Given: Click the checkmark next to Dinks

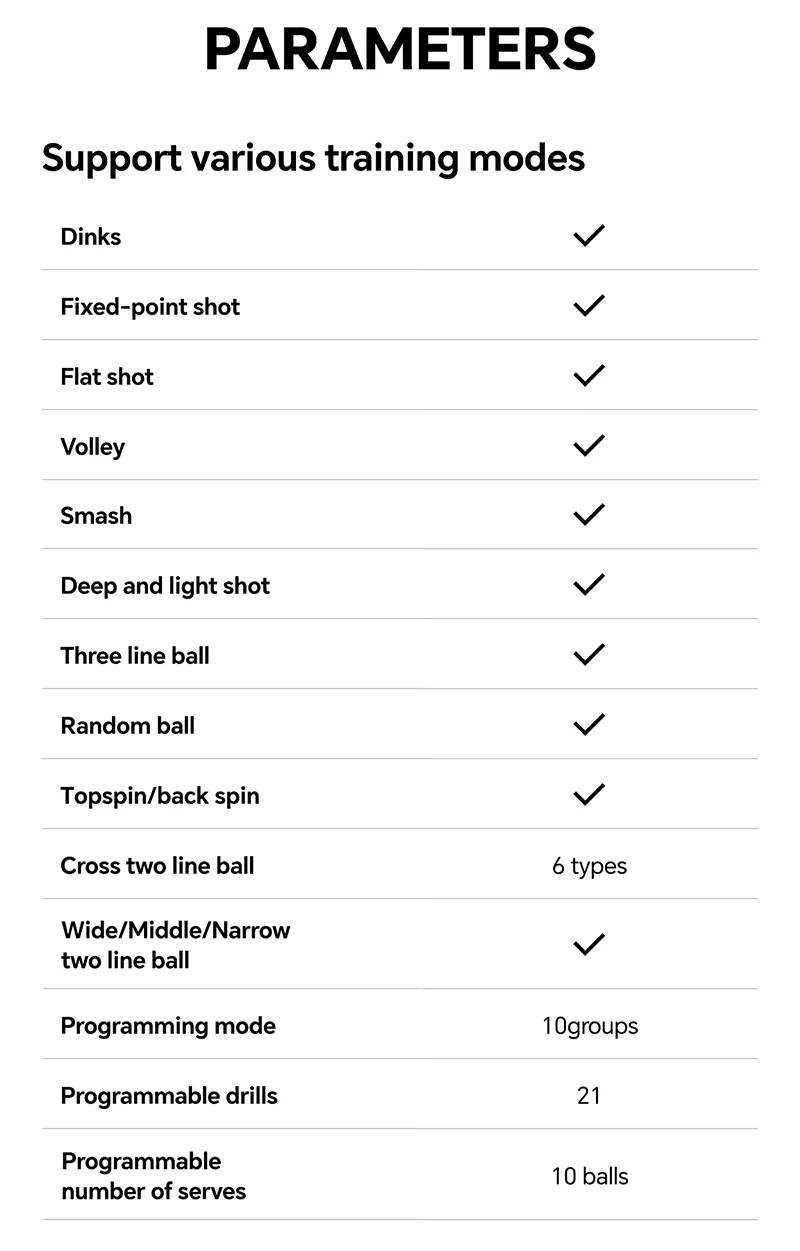Looking at the screenshot, I should (x=589, y=236).
